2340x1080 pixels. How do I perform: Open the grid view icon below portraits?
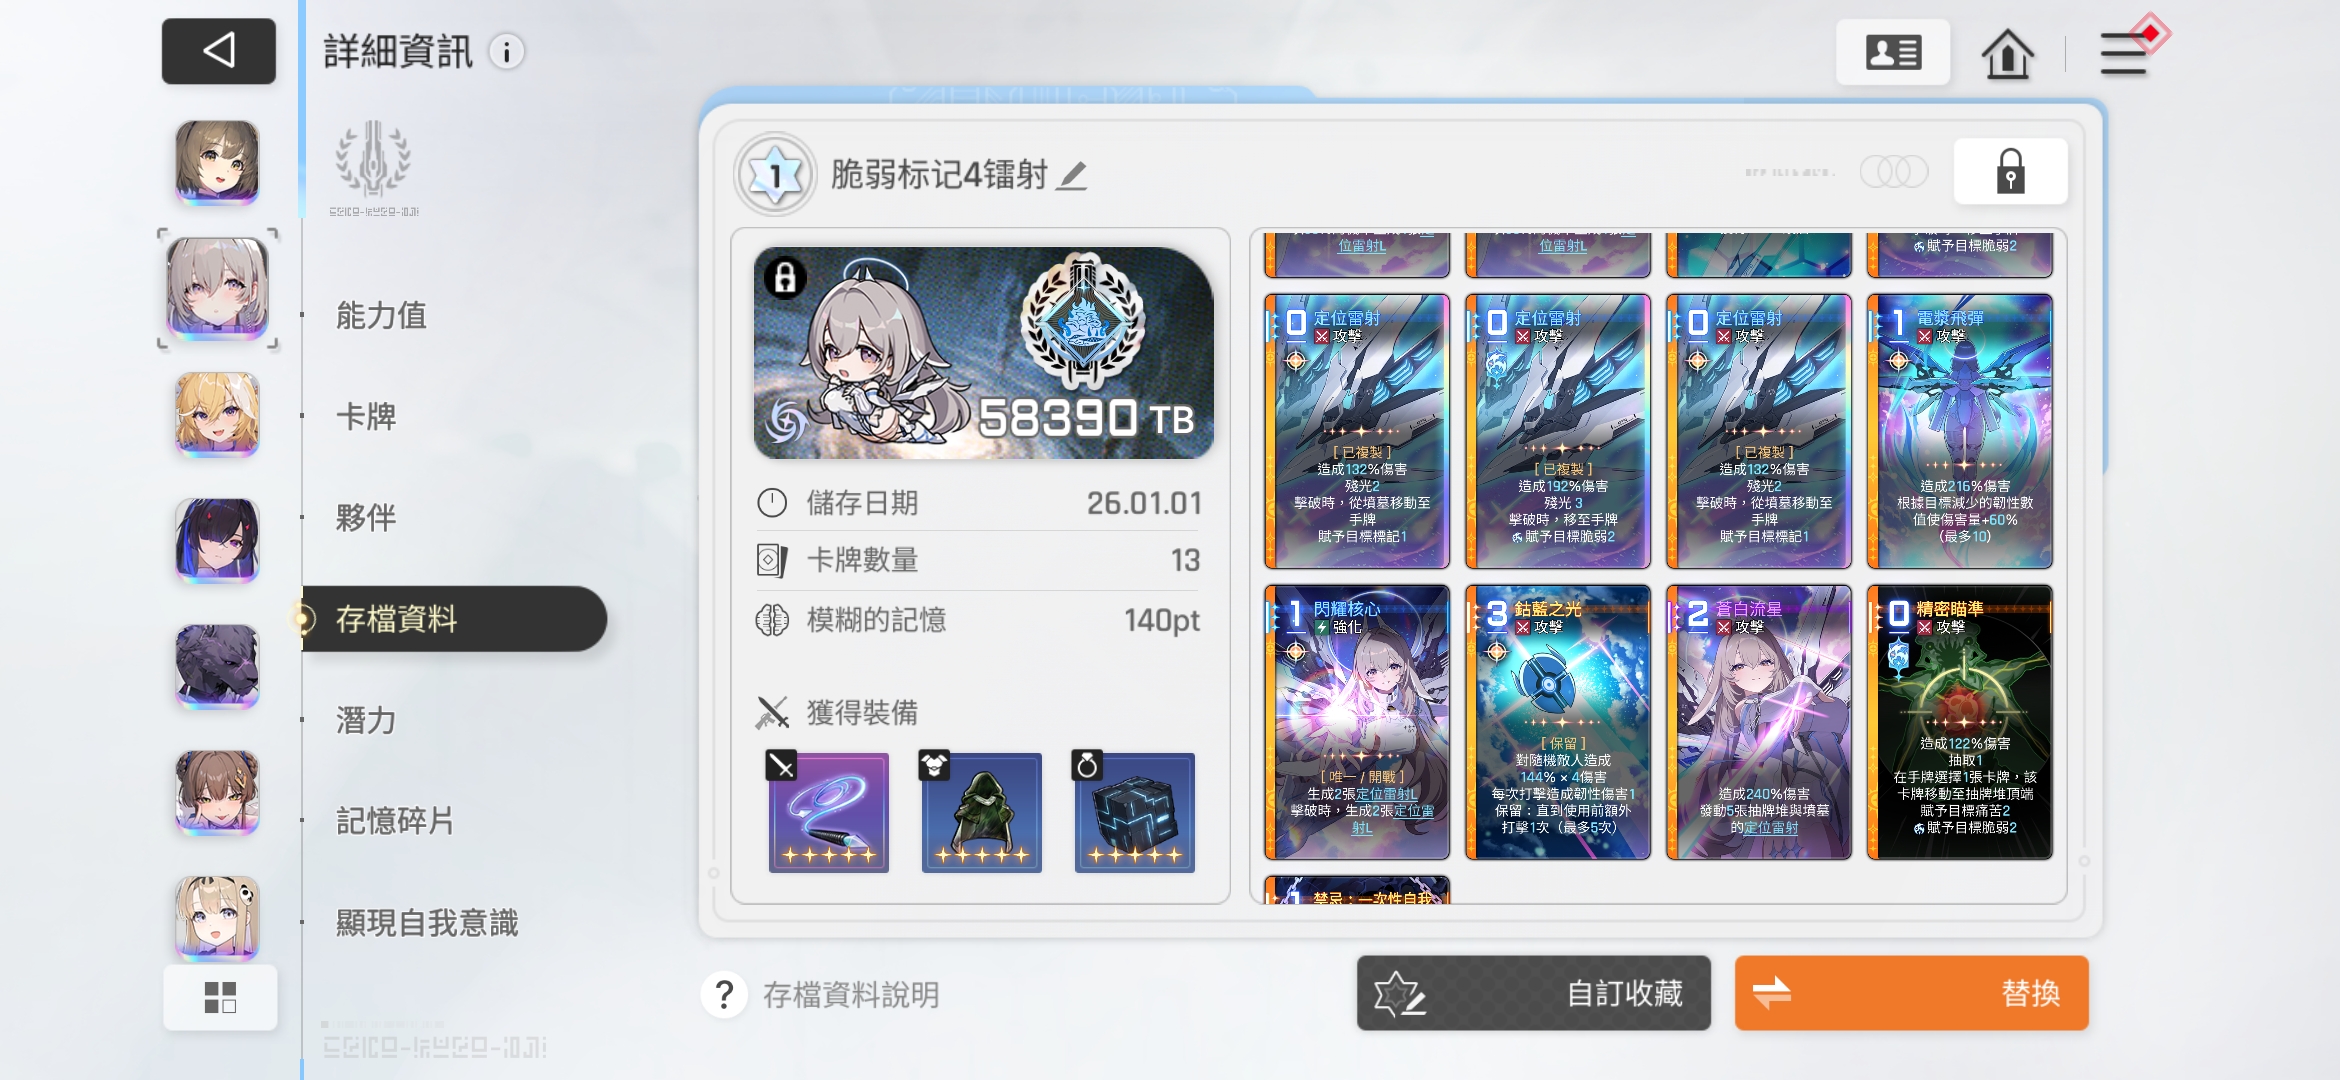tap(220, 997)
